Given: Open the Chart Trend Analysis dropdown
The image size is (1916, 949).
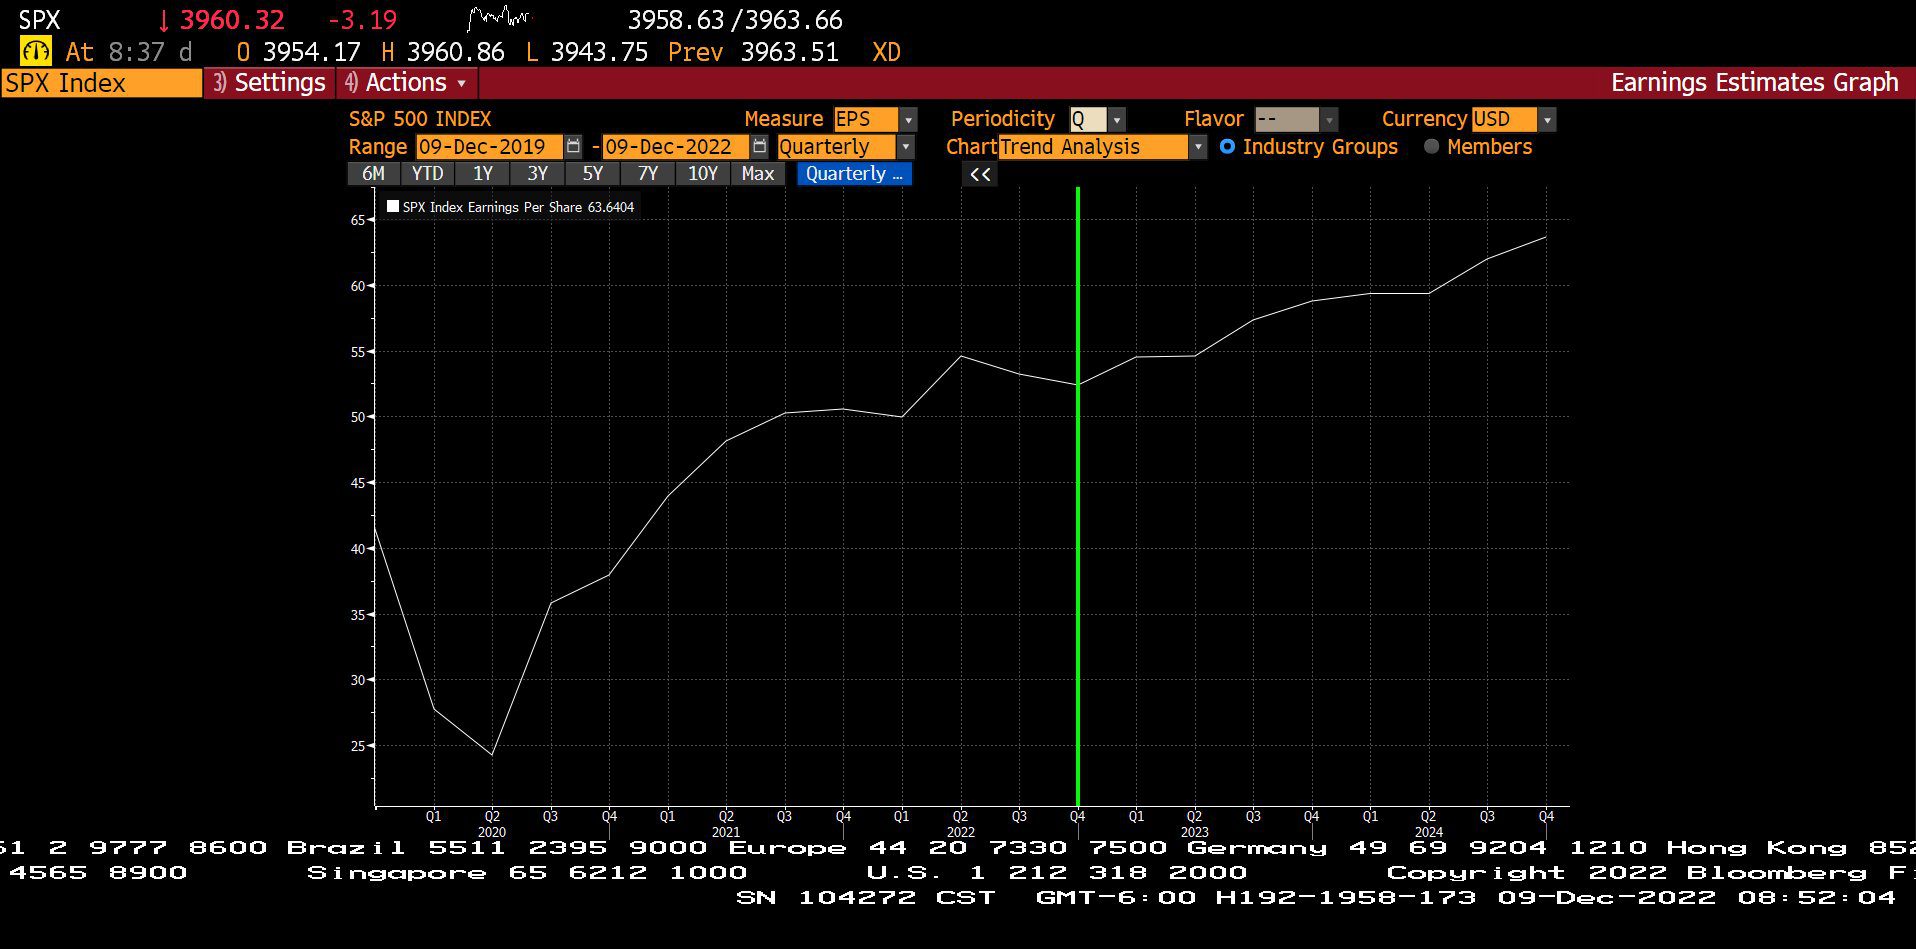Looking at the screenshot, I should (1197, 147).
